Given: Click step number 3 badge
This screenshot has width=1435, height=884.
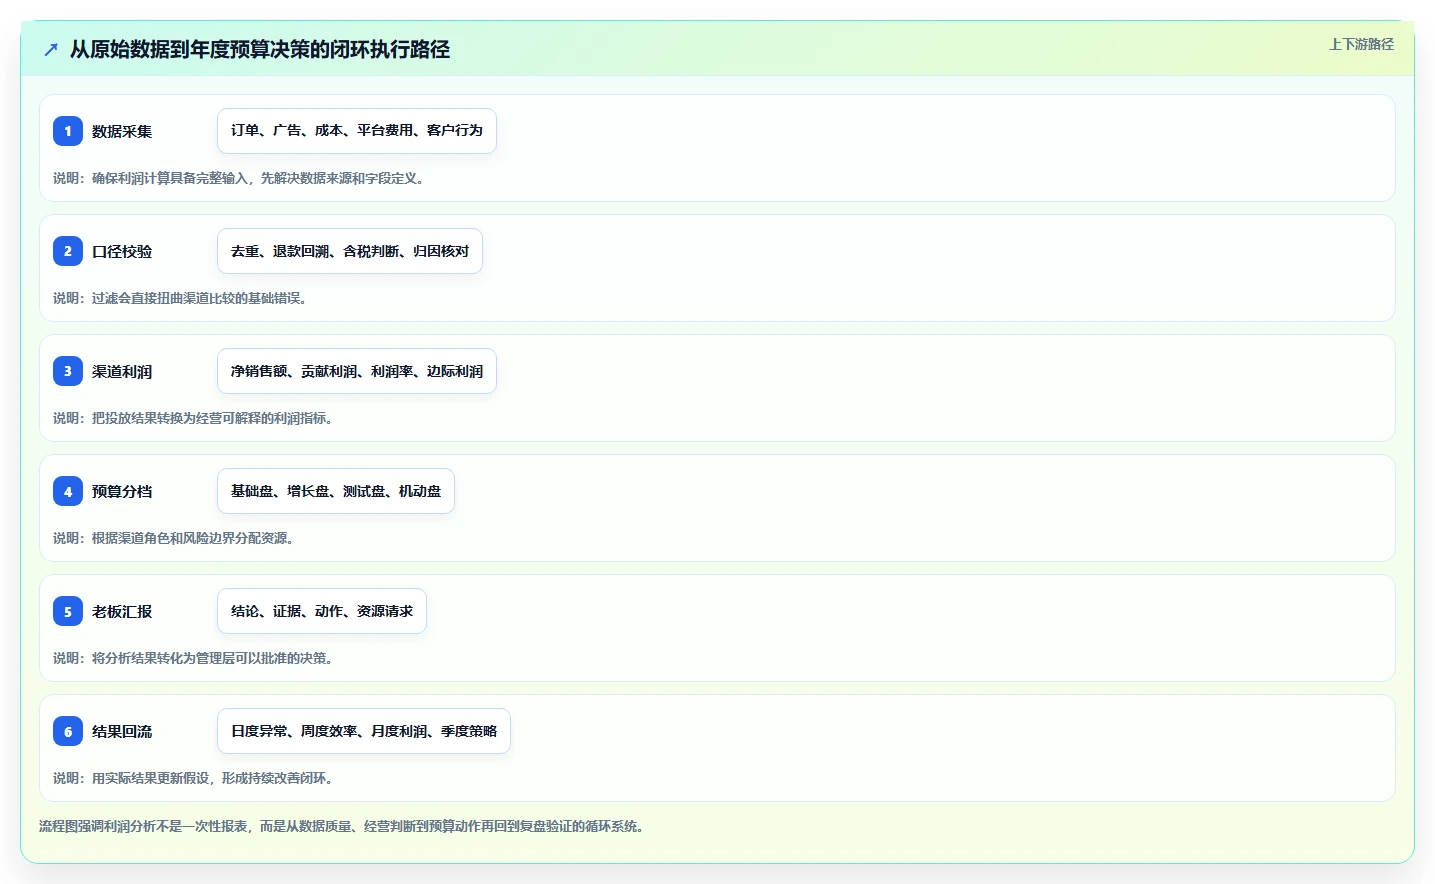Looking at the screenshot, I should pyautogui.click(x=68, y=371).
